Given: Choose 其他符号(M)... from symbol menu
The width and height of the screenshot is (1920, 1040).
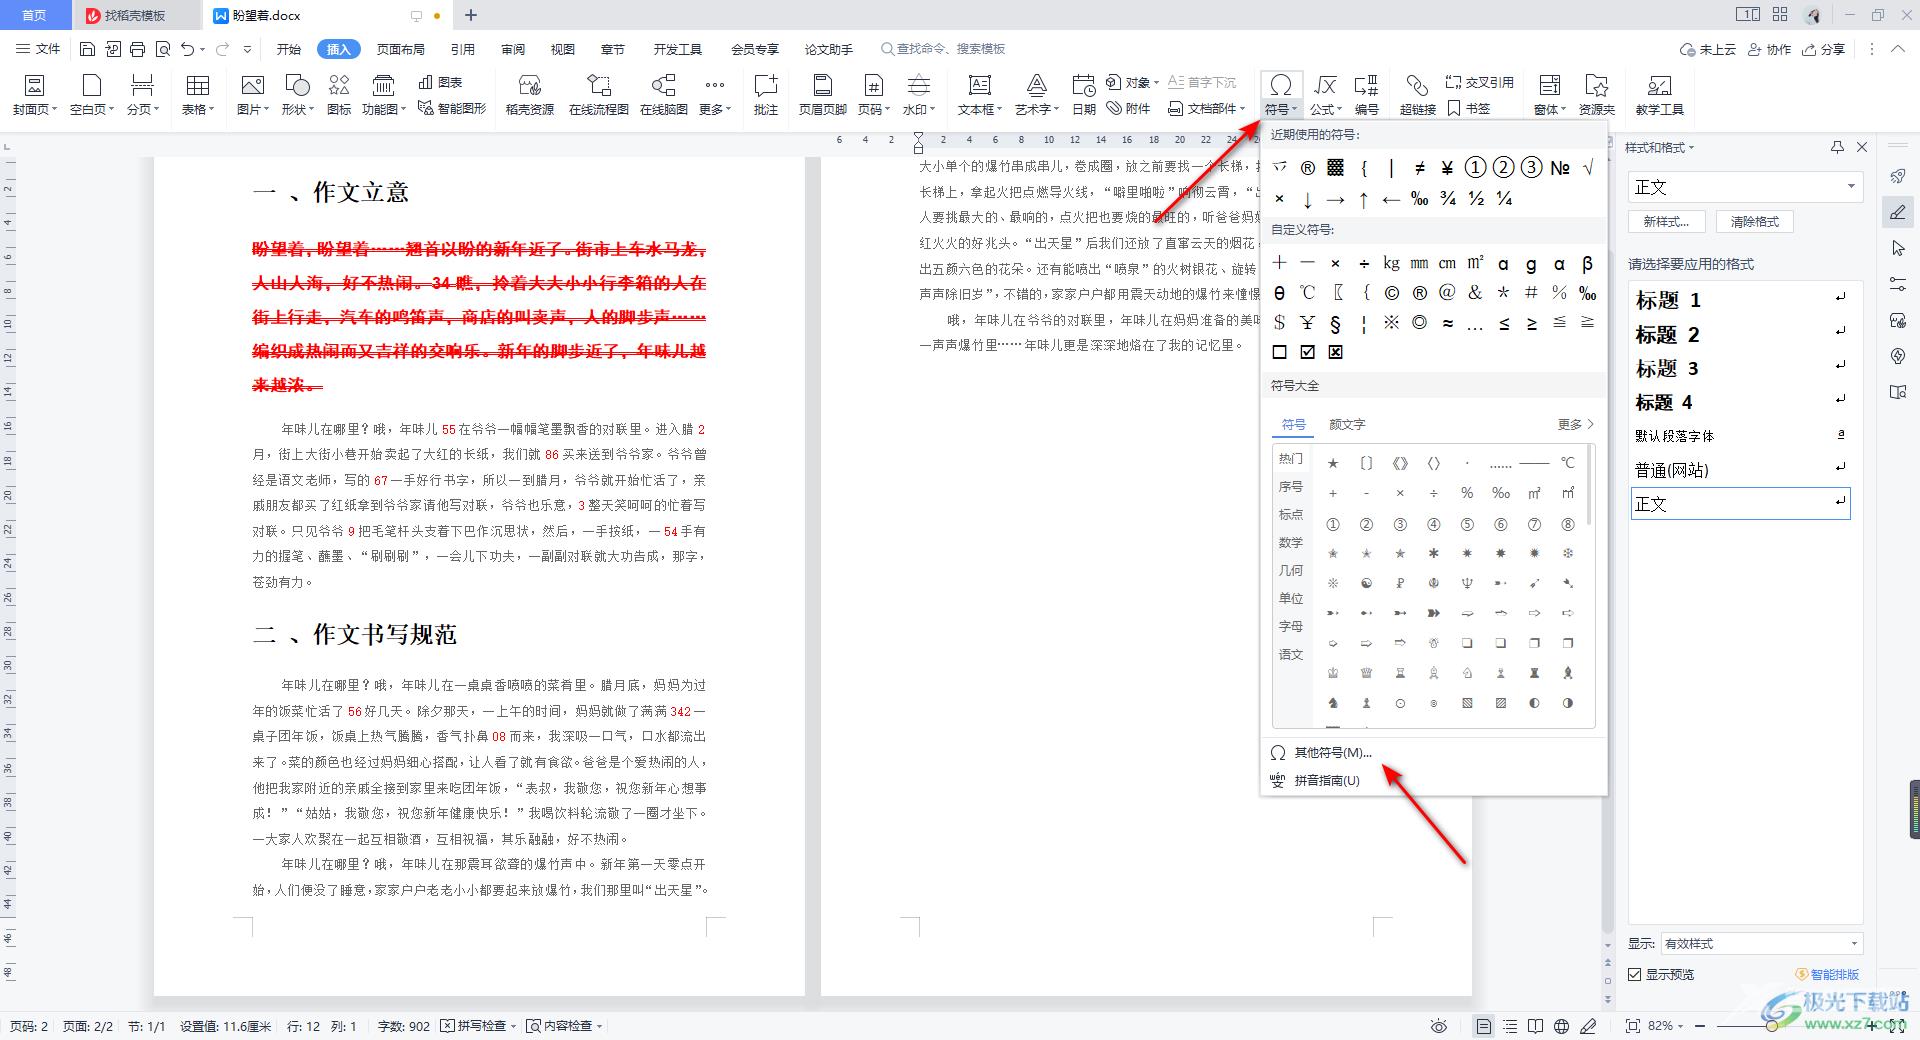Looking at the screenshot, I should click(1333, 752).
